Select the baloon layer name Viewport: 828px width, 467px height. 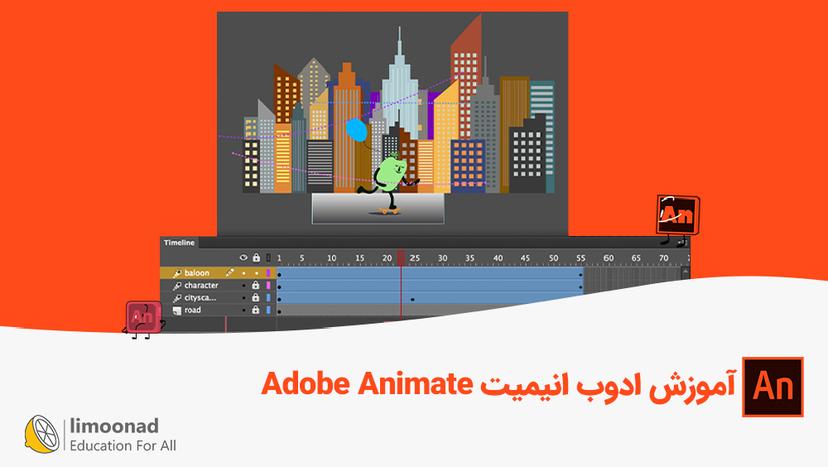pos(197,273)
